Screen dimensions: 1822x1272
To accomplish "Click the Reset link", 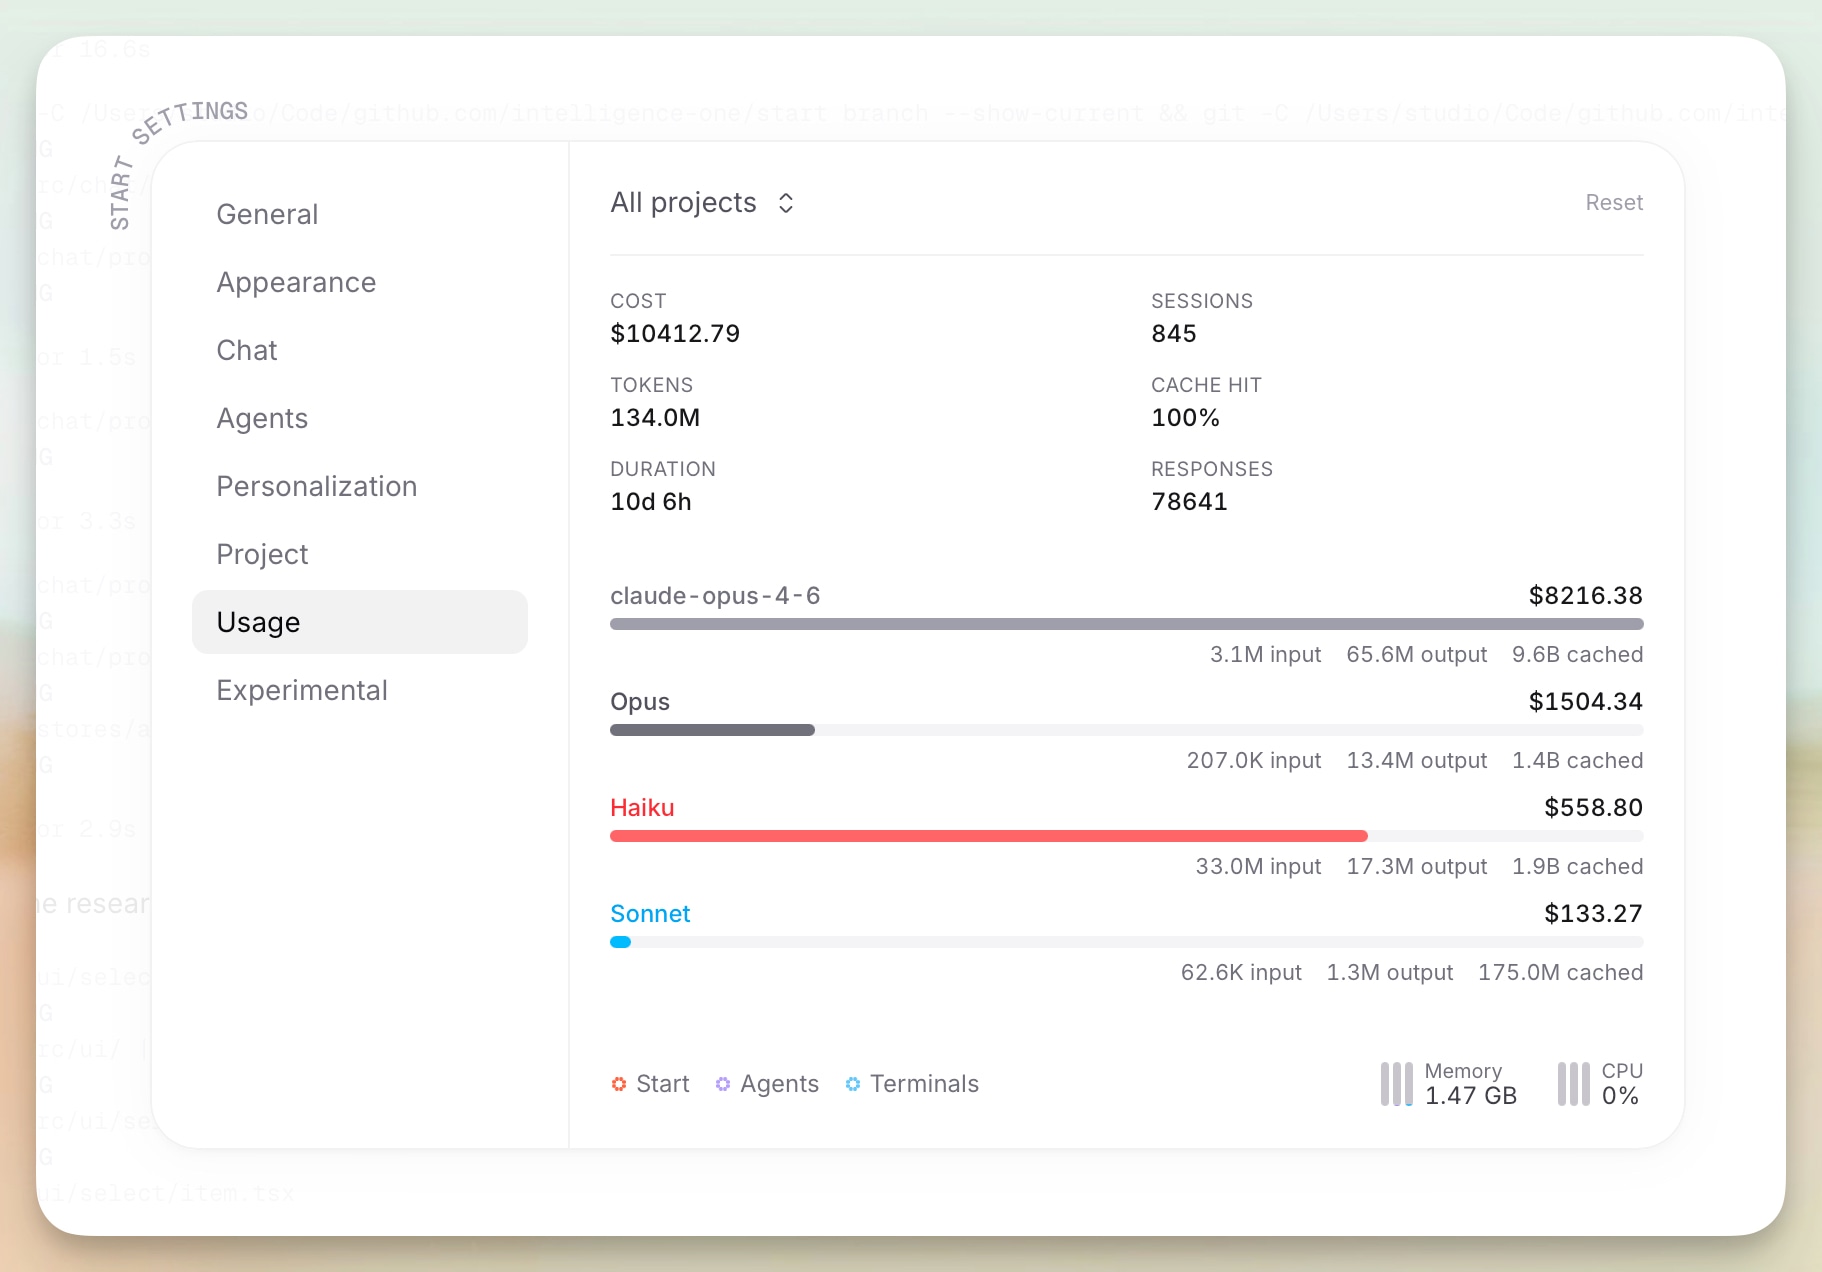I will [1614, 203].
